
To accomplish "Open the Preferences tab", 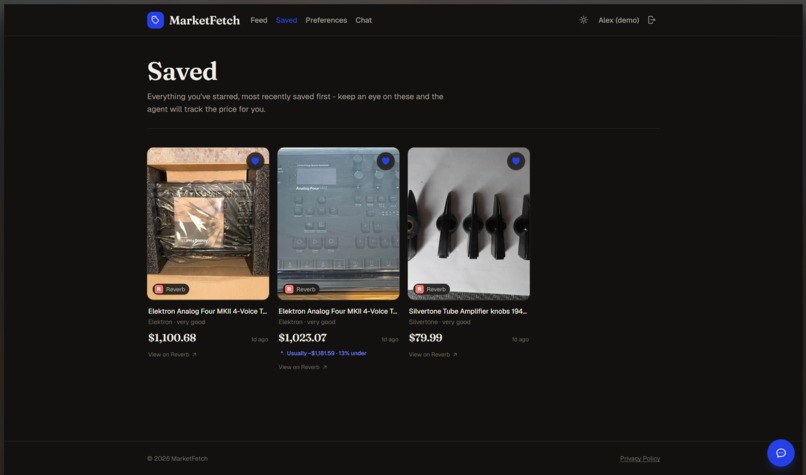I will pos(326,20).
